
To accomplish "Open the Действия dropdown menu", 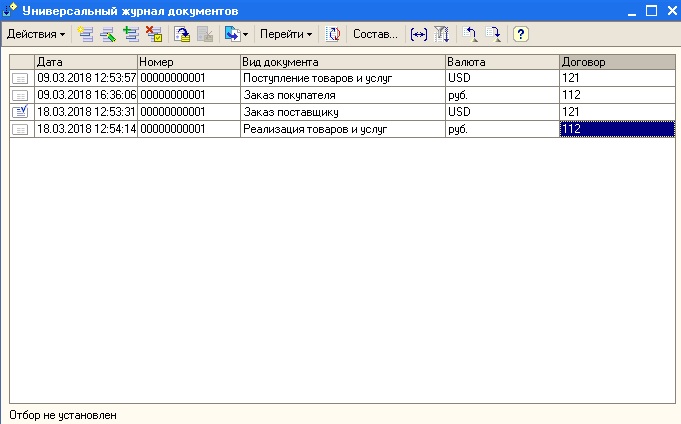I will [36, 34].
